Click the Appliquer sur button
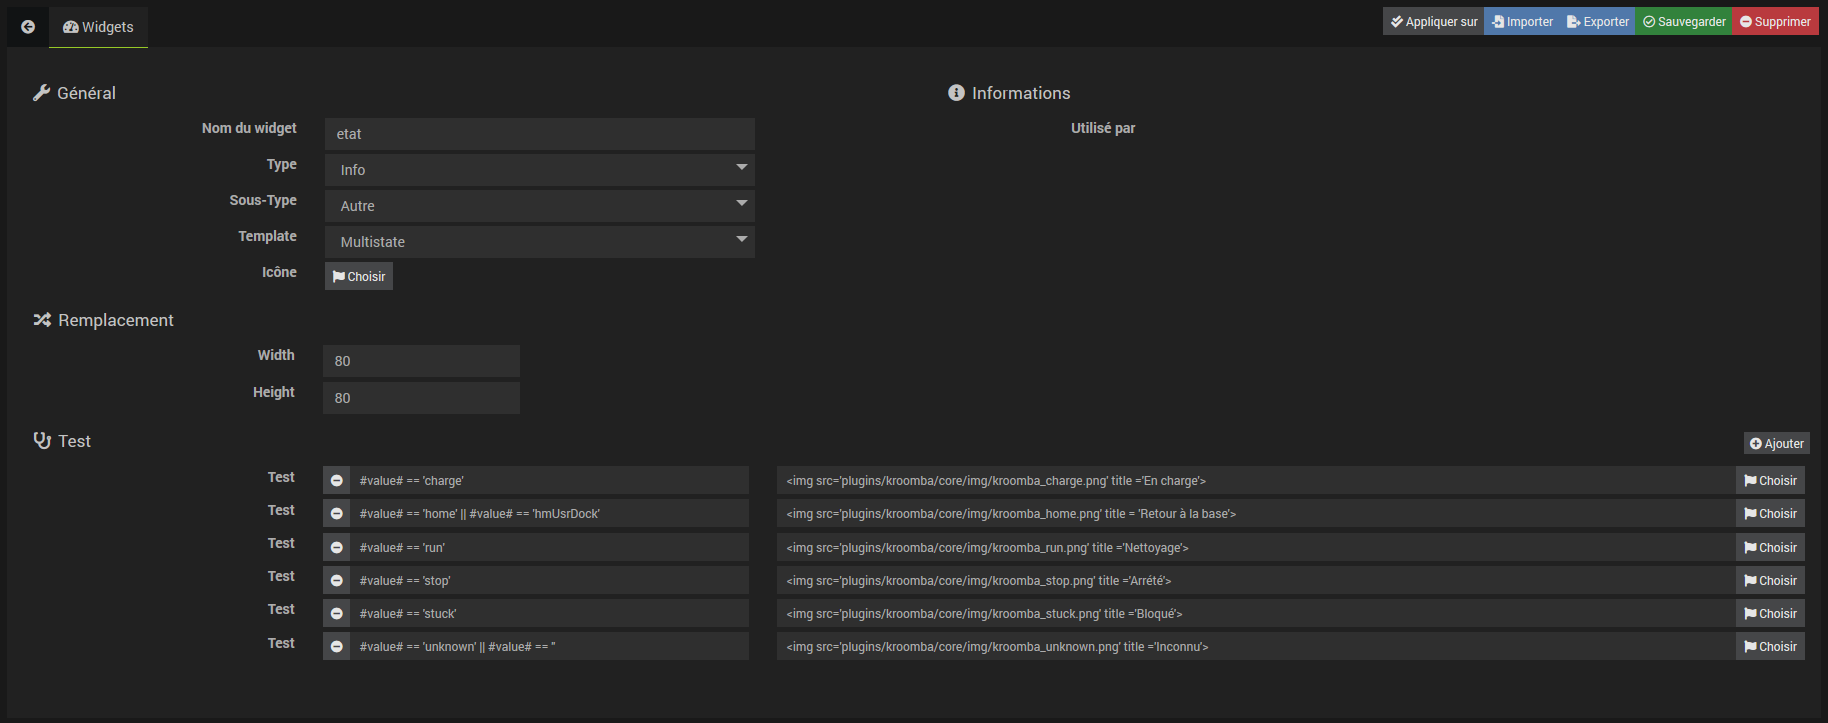1828x723 pixels. (x=1434, y=22)
